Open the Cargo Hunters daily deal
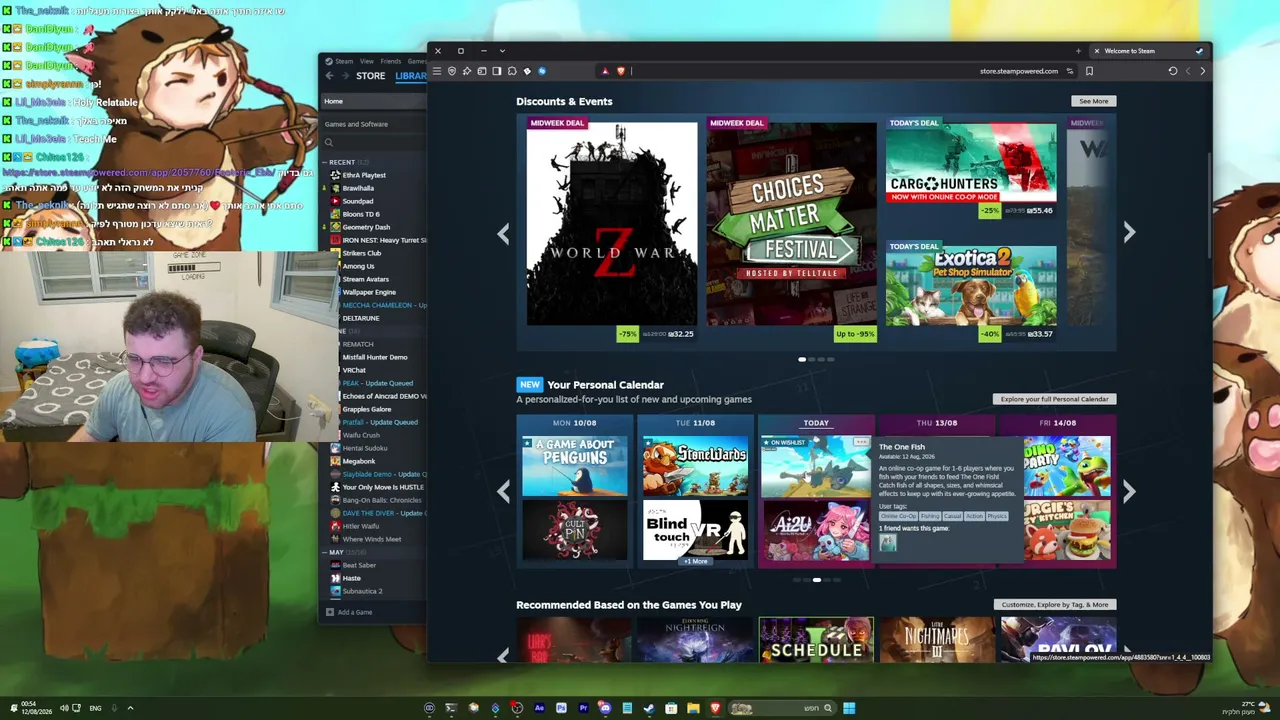 971,160
